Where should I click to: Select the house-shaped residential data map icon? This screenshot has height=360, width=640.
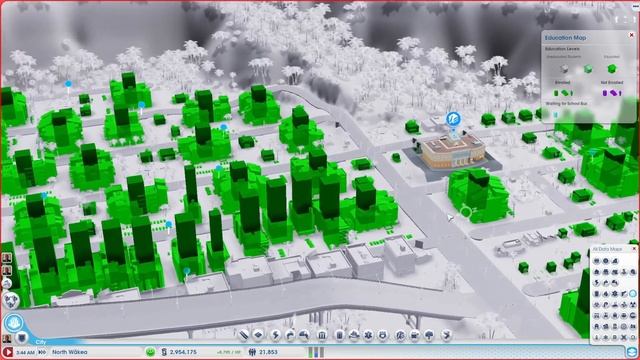597,271
